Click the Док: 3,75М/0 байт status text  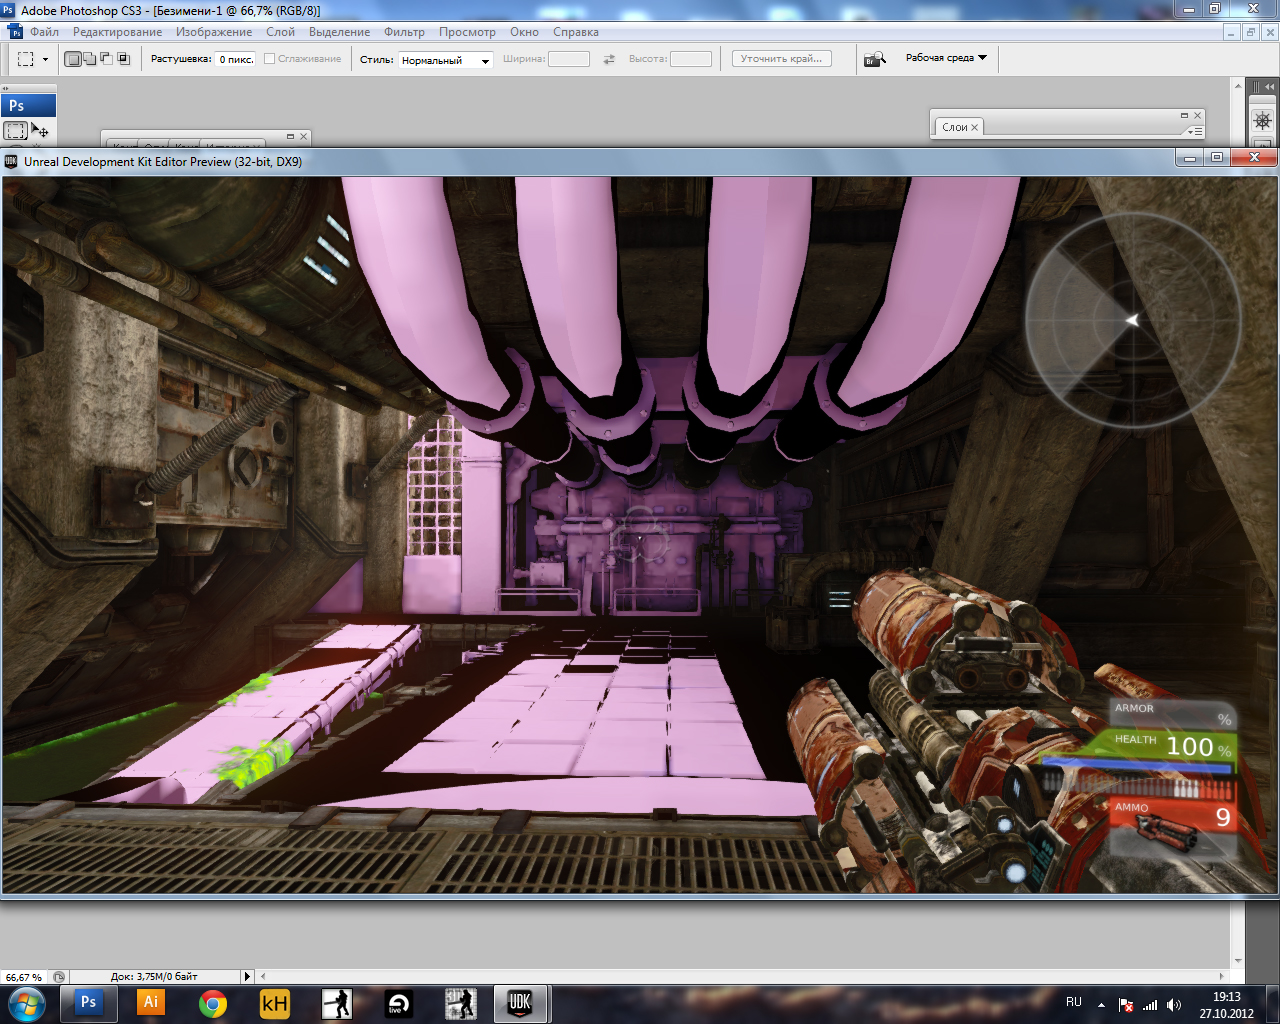154,977
